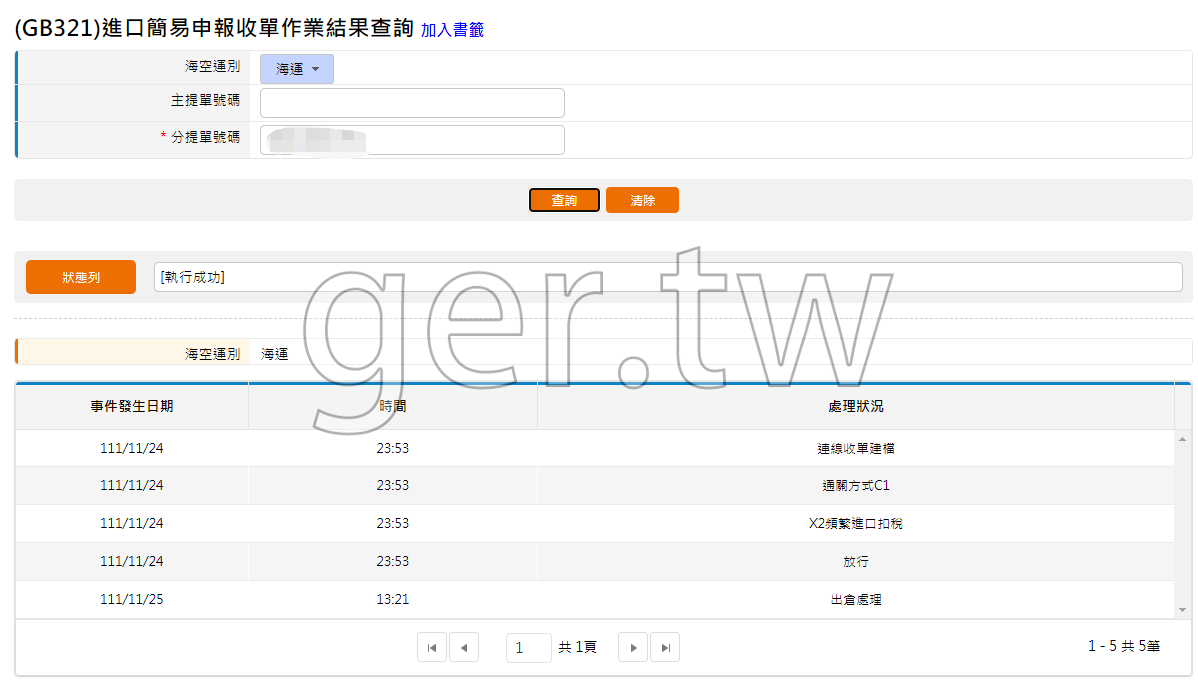Click the 分提單號碼 input field
This screenshot has width=1198, height=682.
pyautogui.click(x=413, y=140)
